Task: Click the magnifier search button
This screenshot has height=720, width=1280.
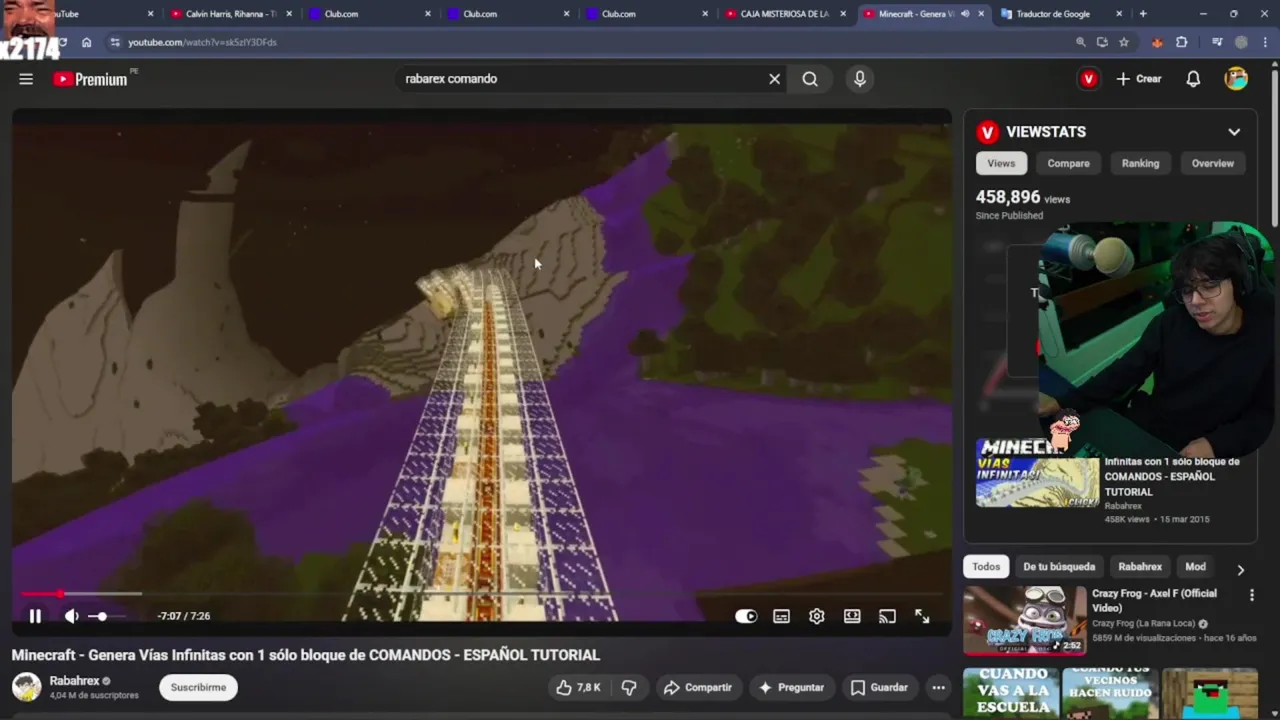Action: tap(810, 79)
